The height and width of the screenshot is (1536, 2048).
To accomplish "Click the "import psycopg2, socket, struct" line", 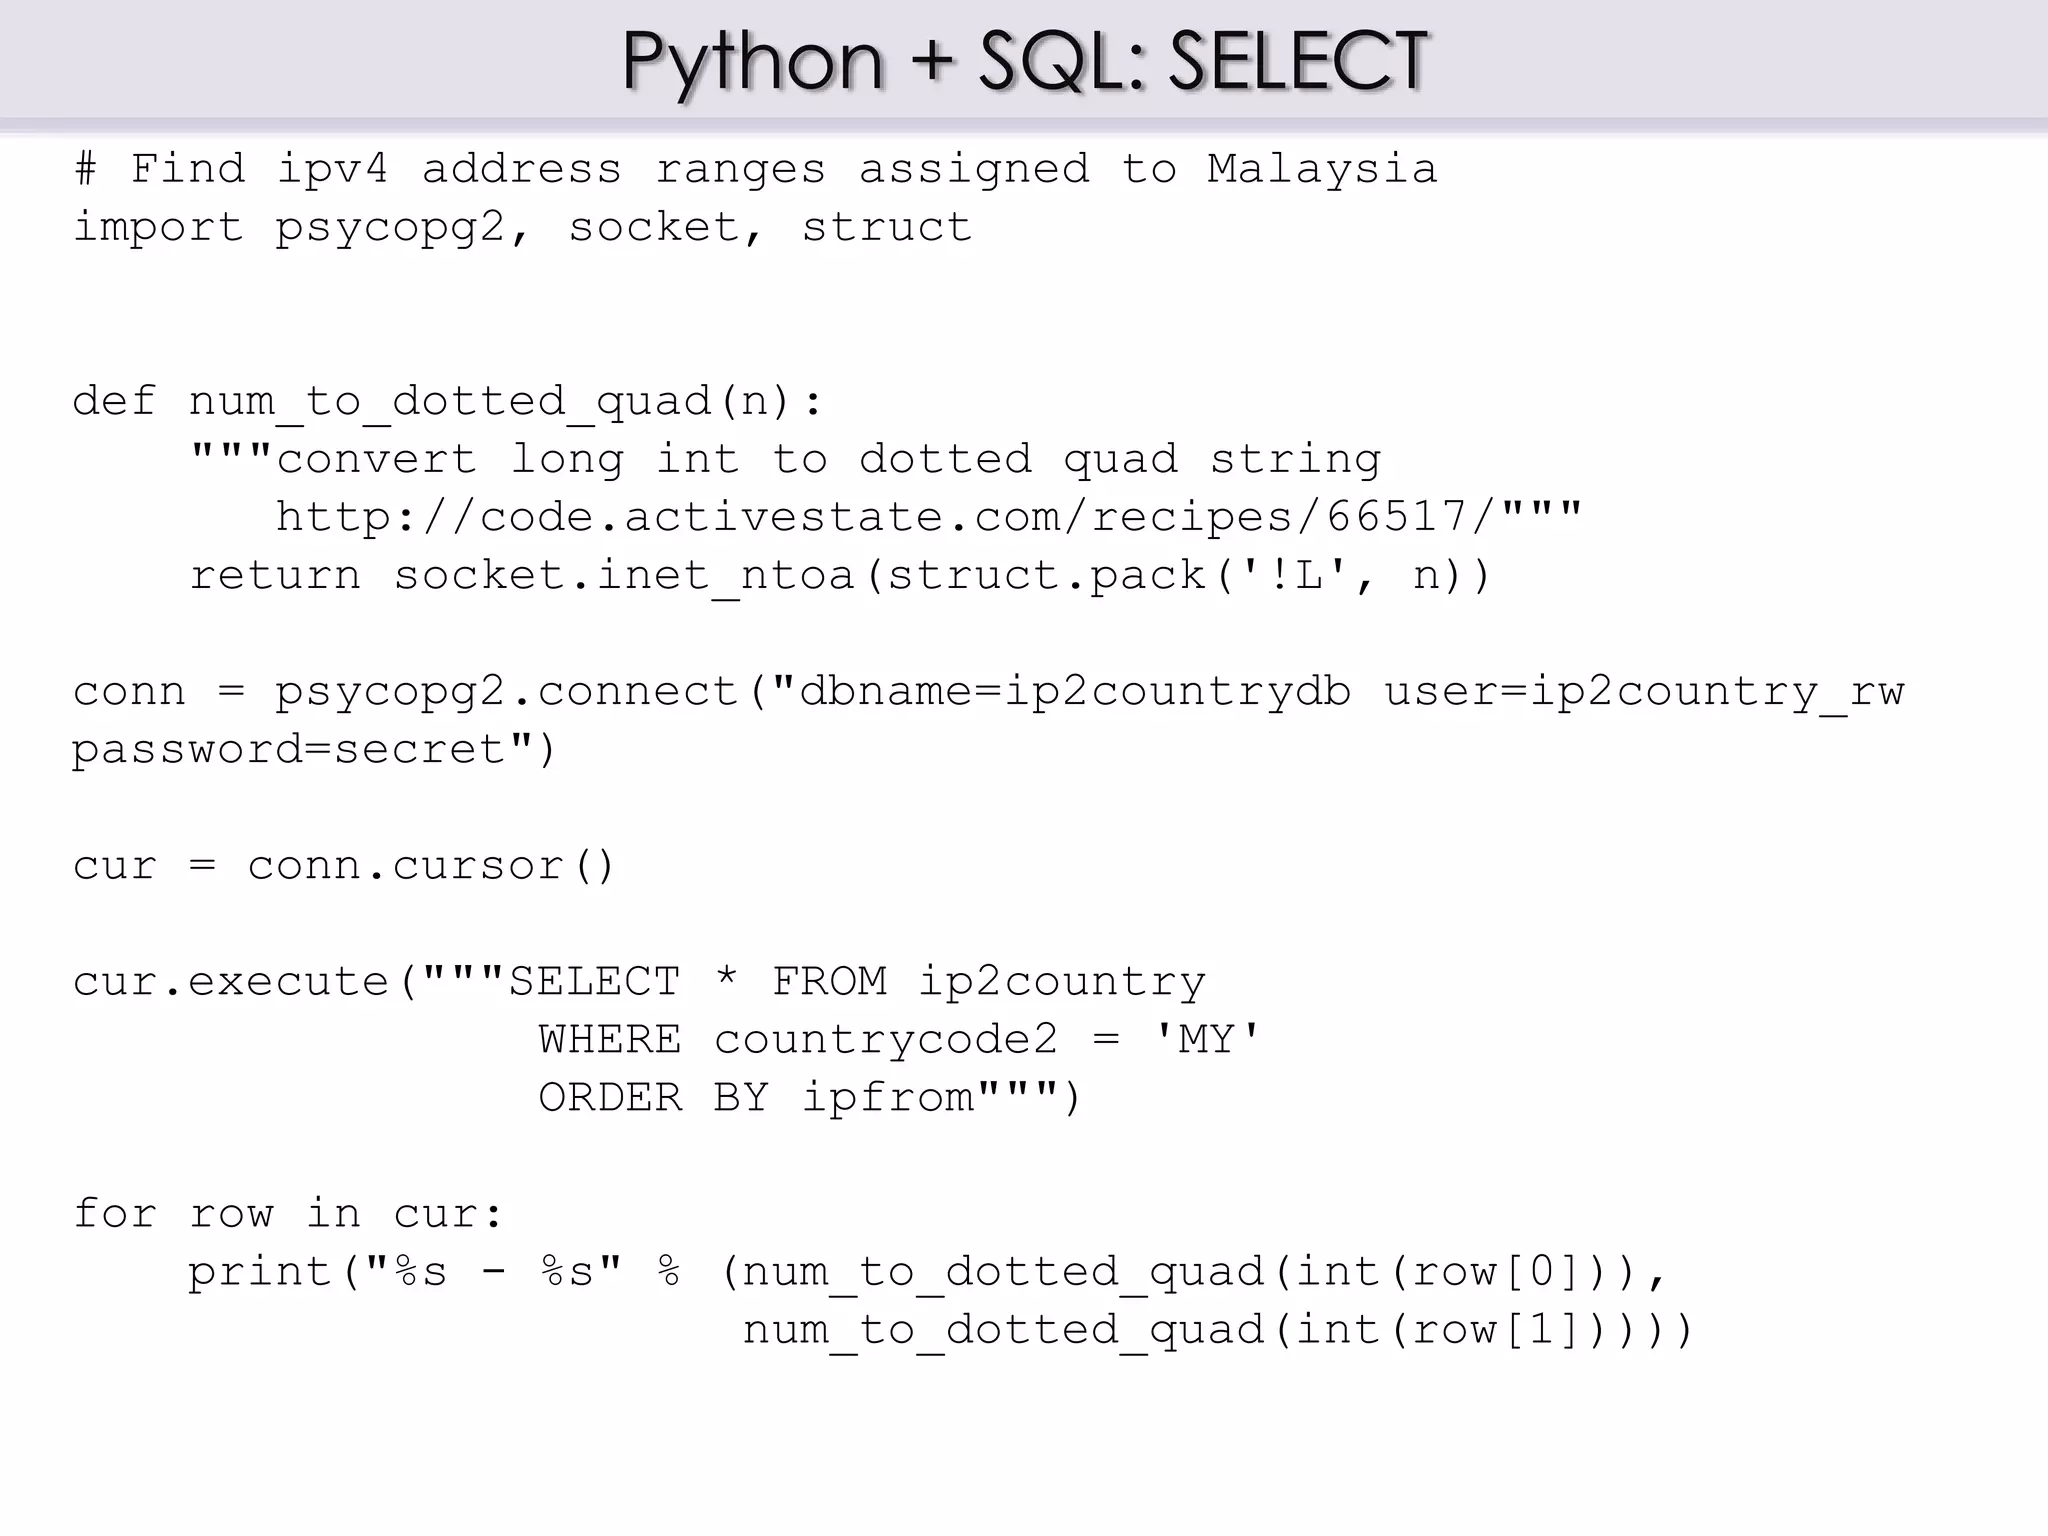I will (x=522, y=227).
